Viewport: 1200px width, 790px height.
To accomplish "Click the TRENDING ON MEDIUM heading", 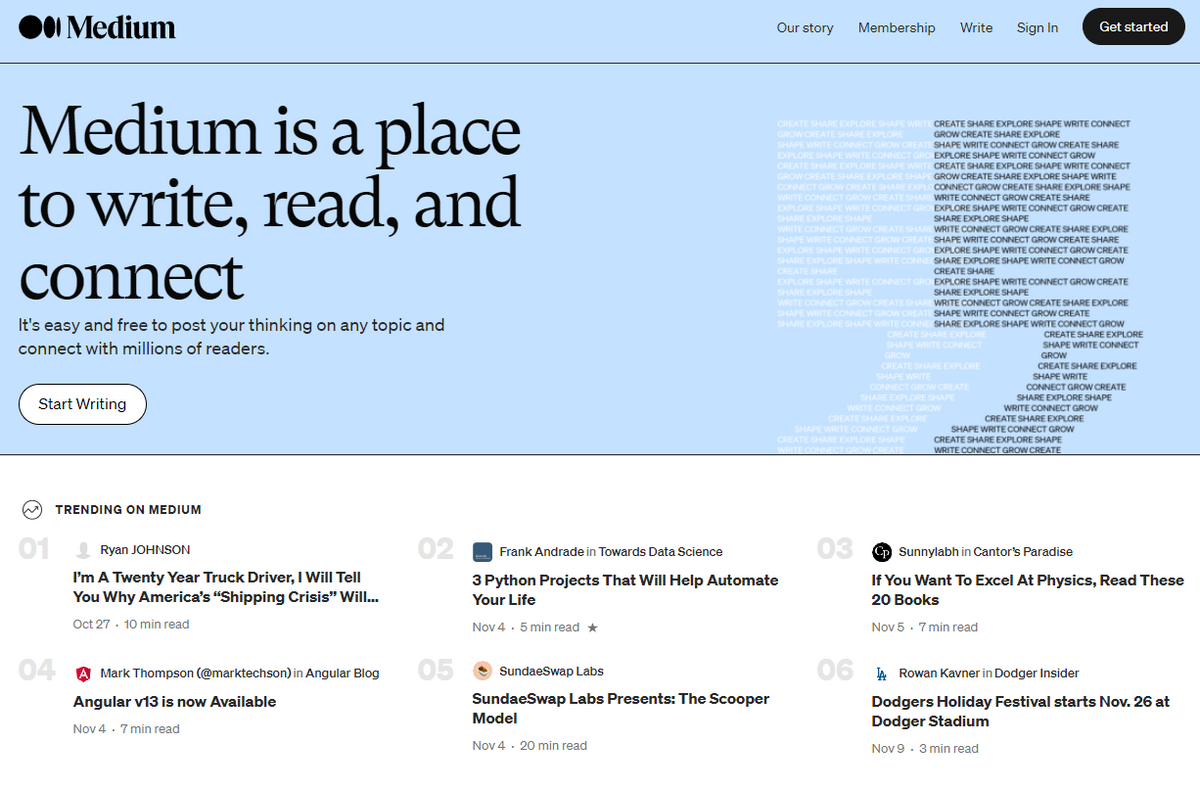I will tap(128, 510).
